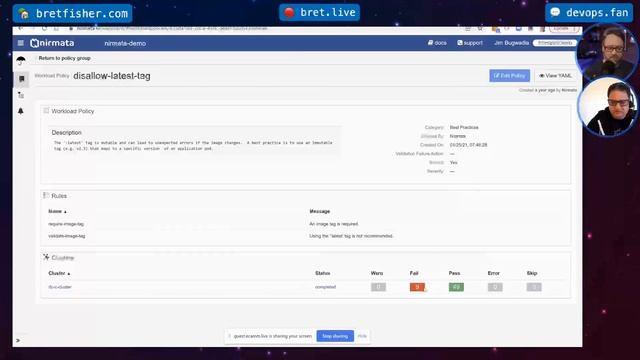Click the gray Warn count badge
This screenshot has height=360, width=640.
pos(378,287)
